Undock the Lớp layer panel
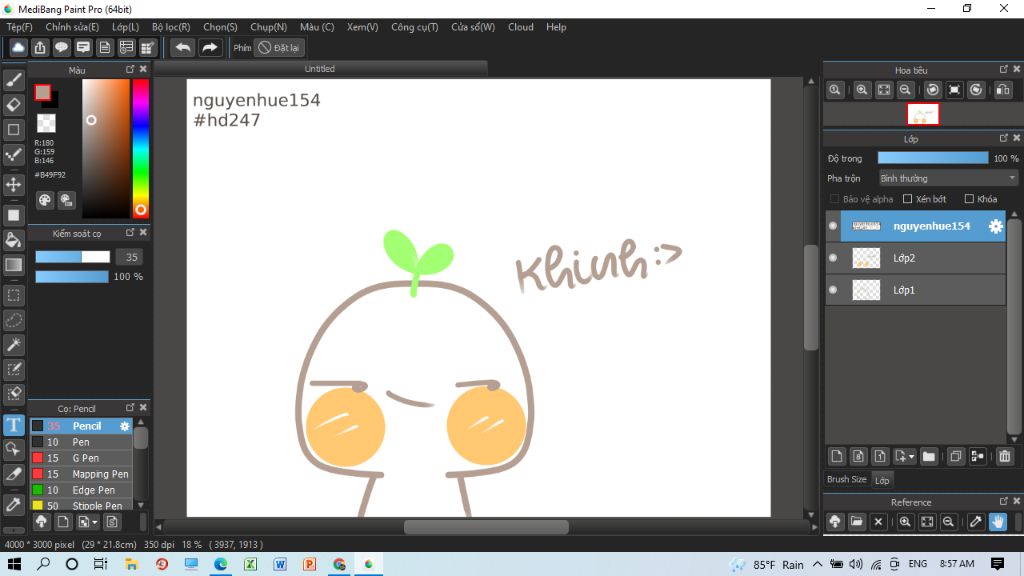 [1004, 138]
